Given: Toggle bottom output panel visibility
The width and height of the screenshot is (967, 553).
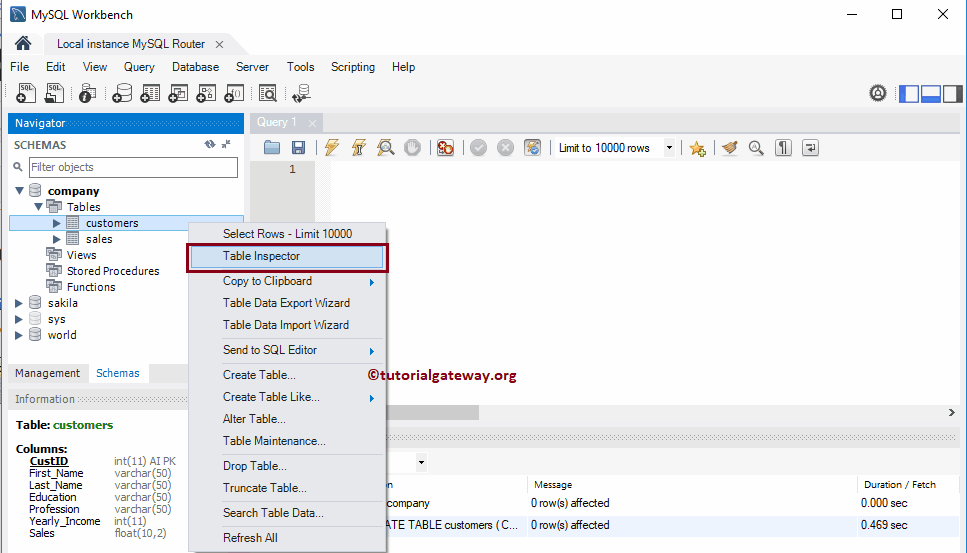Looking at the screenshot, I should click(x=931, y=94).
